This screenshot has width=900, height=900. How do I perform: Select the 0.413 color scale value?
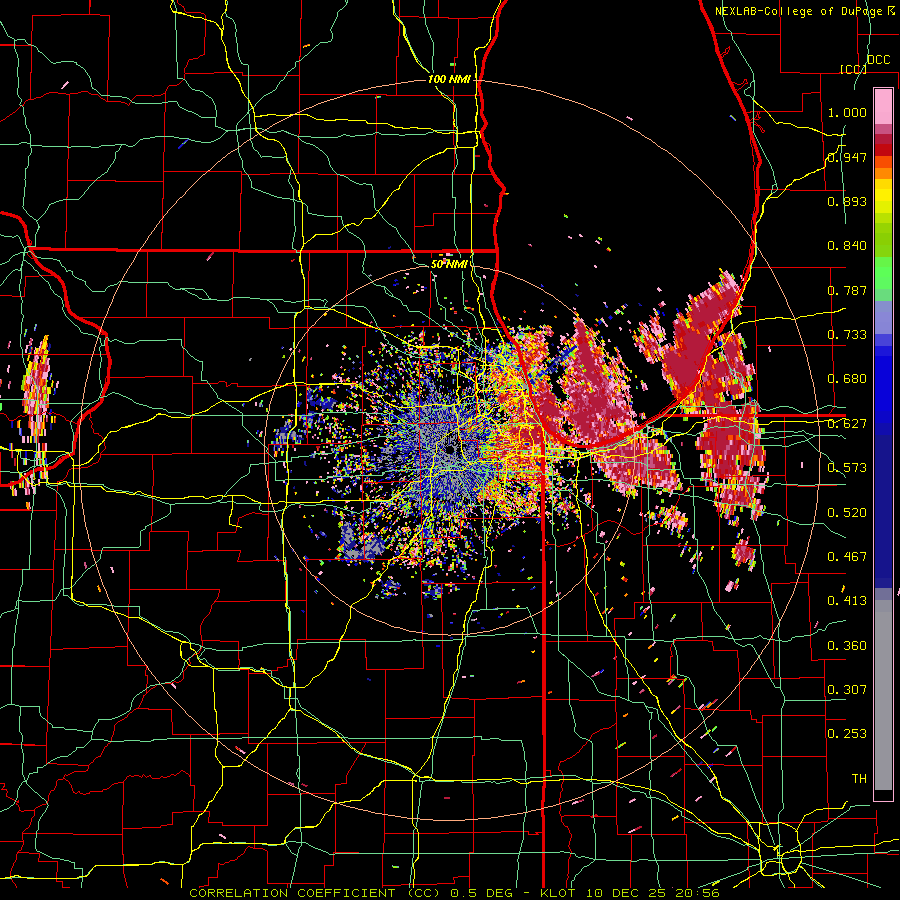point(847,601)
